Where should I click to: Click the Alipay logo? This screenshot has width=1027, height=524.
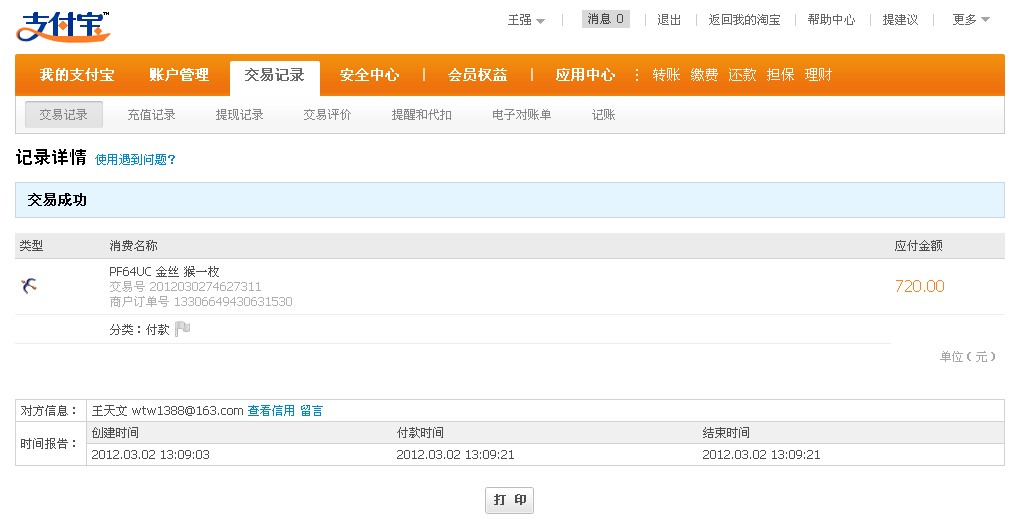62,26
